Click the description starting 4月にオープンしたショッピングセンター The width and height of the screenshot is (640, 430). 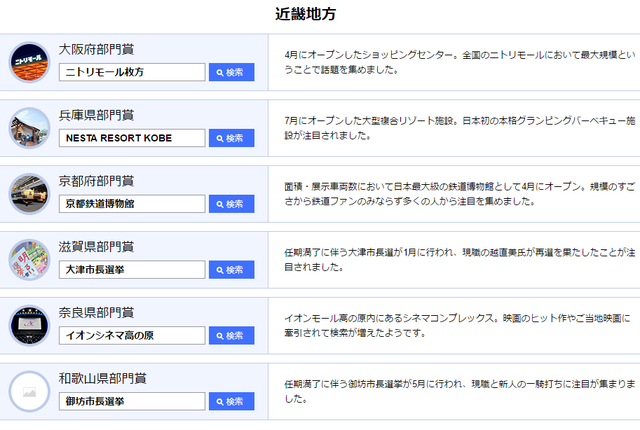coord(460,62)
